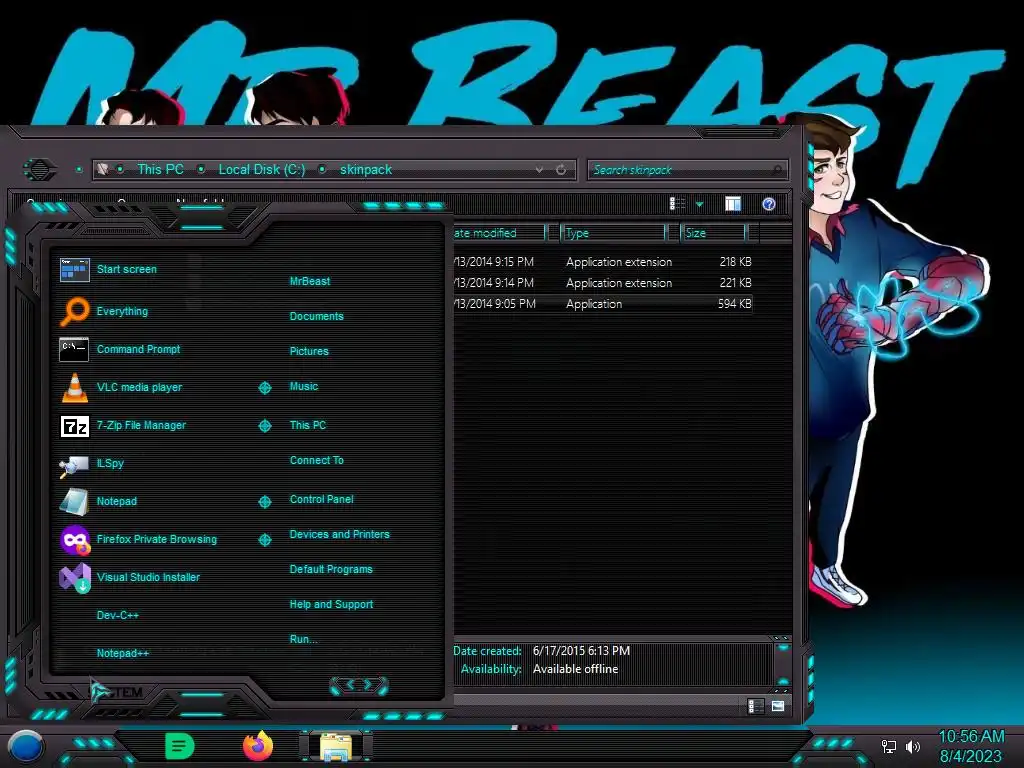
Task: Click the explorer back navigation button
Action: [40, 170]
